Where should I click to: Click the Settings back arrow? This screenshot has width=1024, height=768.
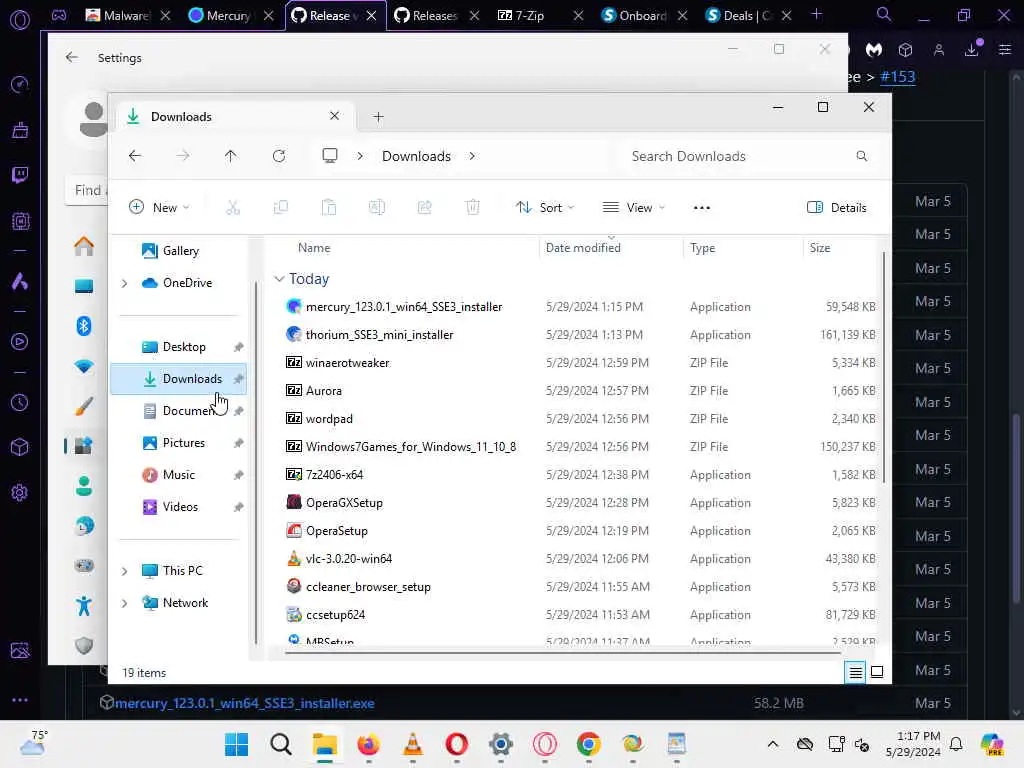pos(72,57)
